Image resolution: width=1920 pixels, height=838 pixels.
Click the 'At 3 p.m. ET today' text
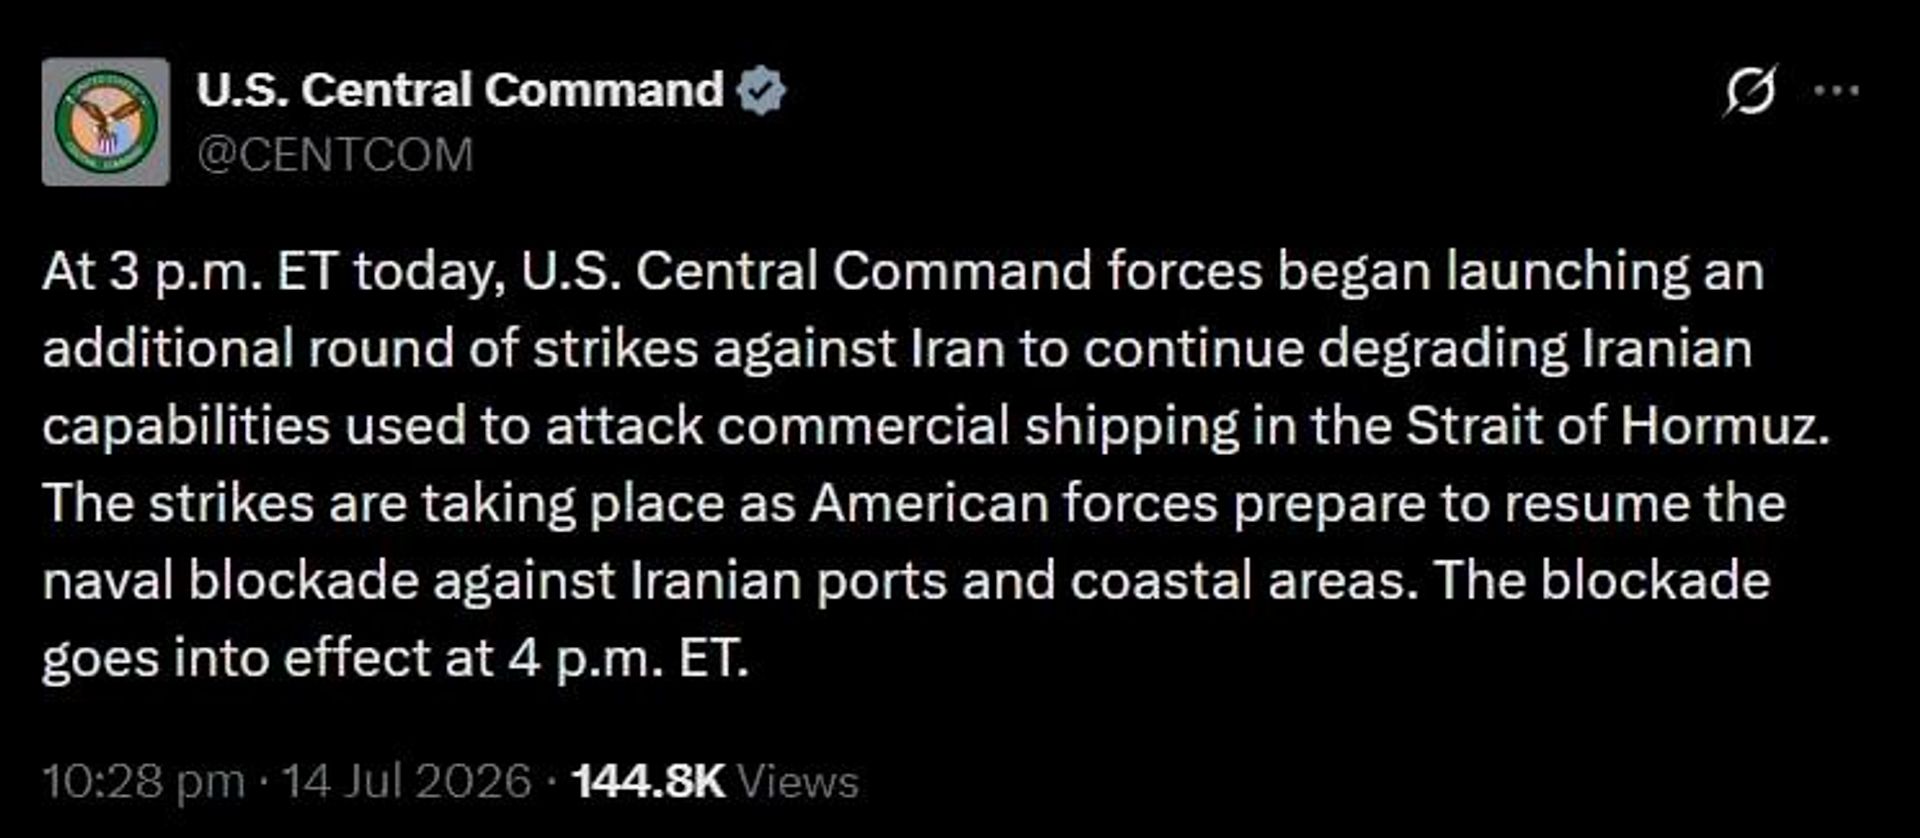point(273,272)
